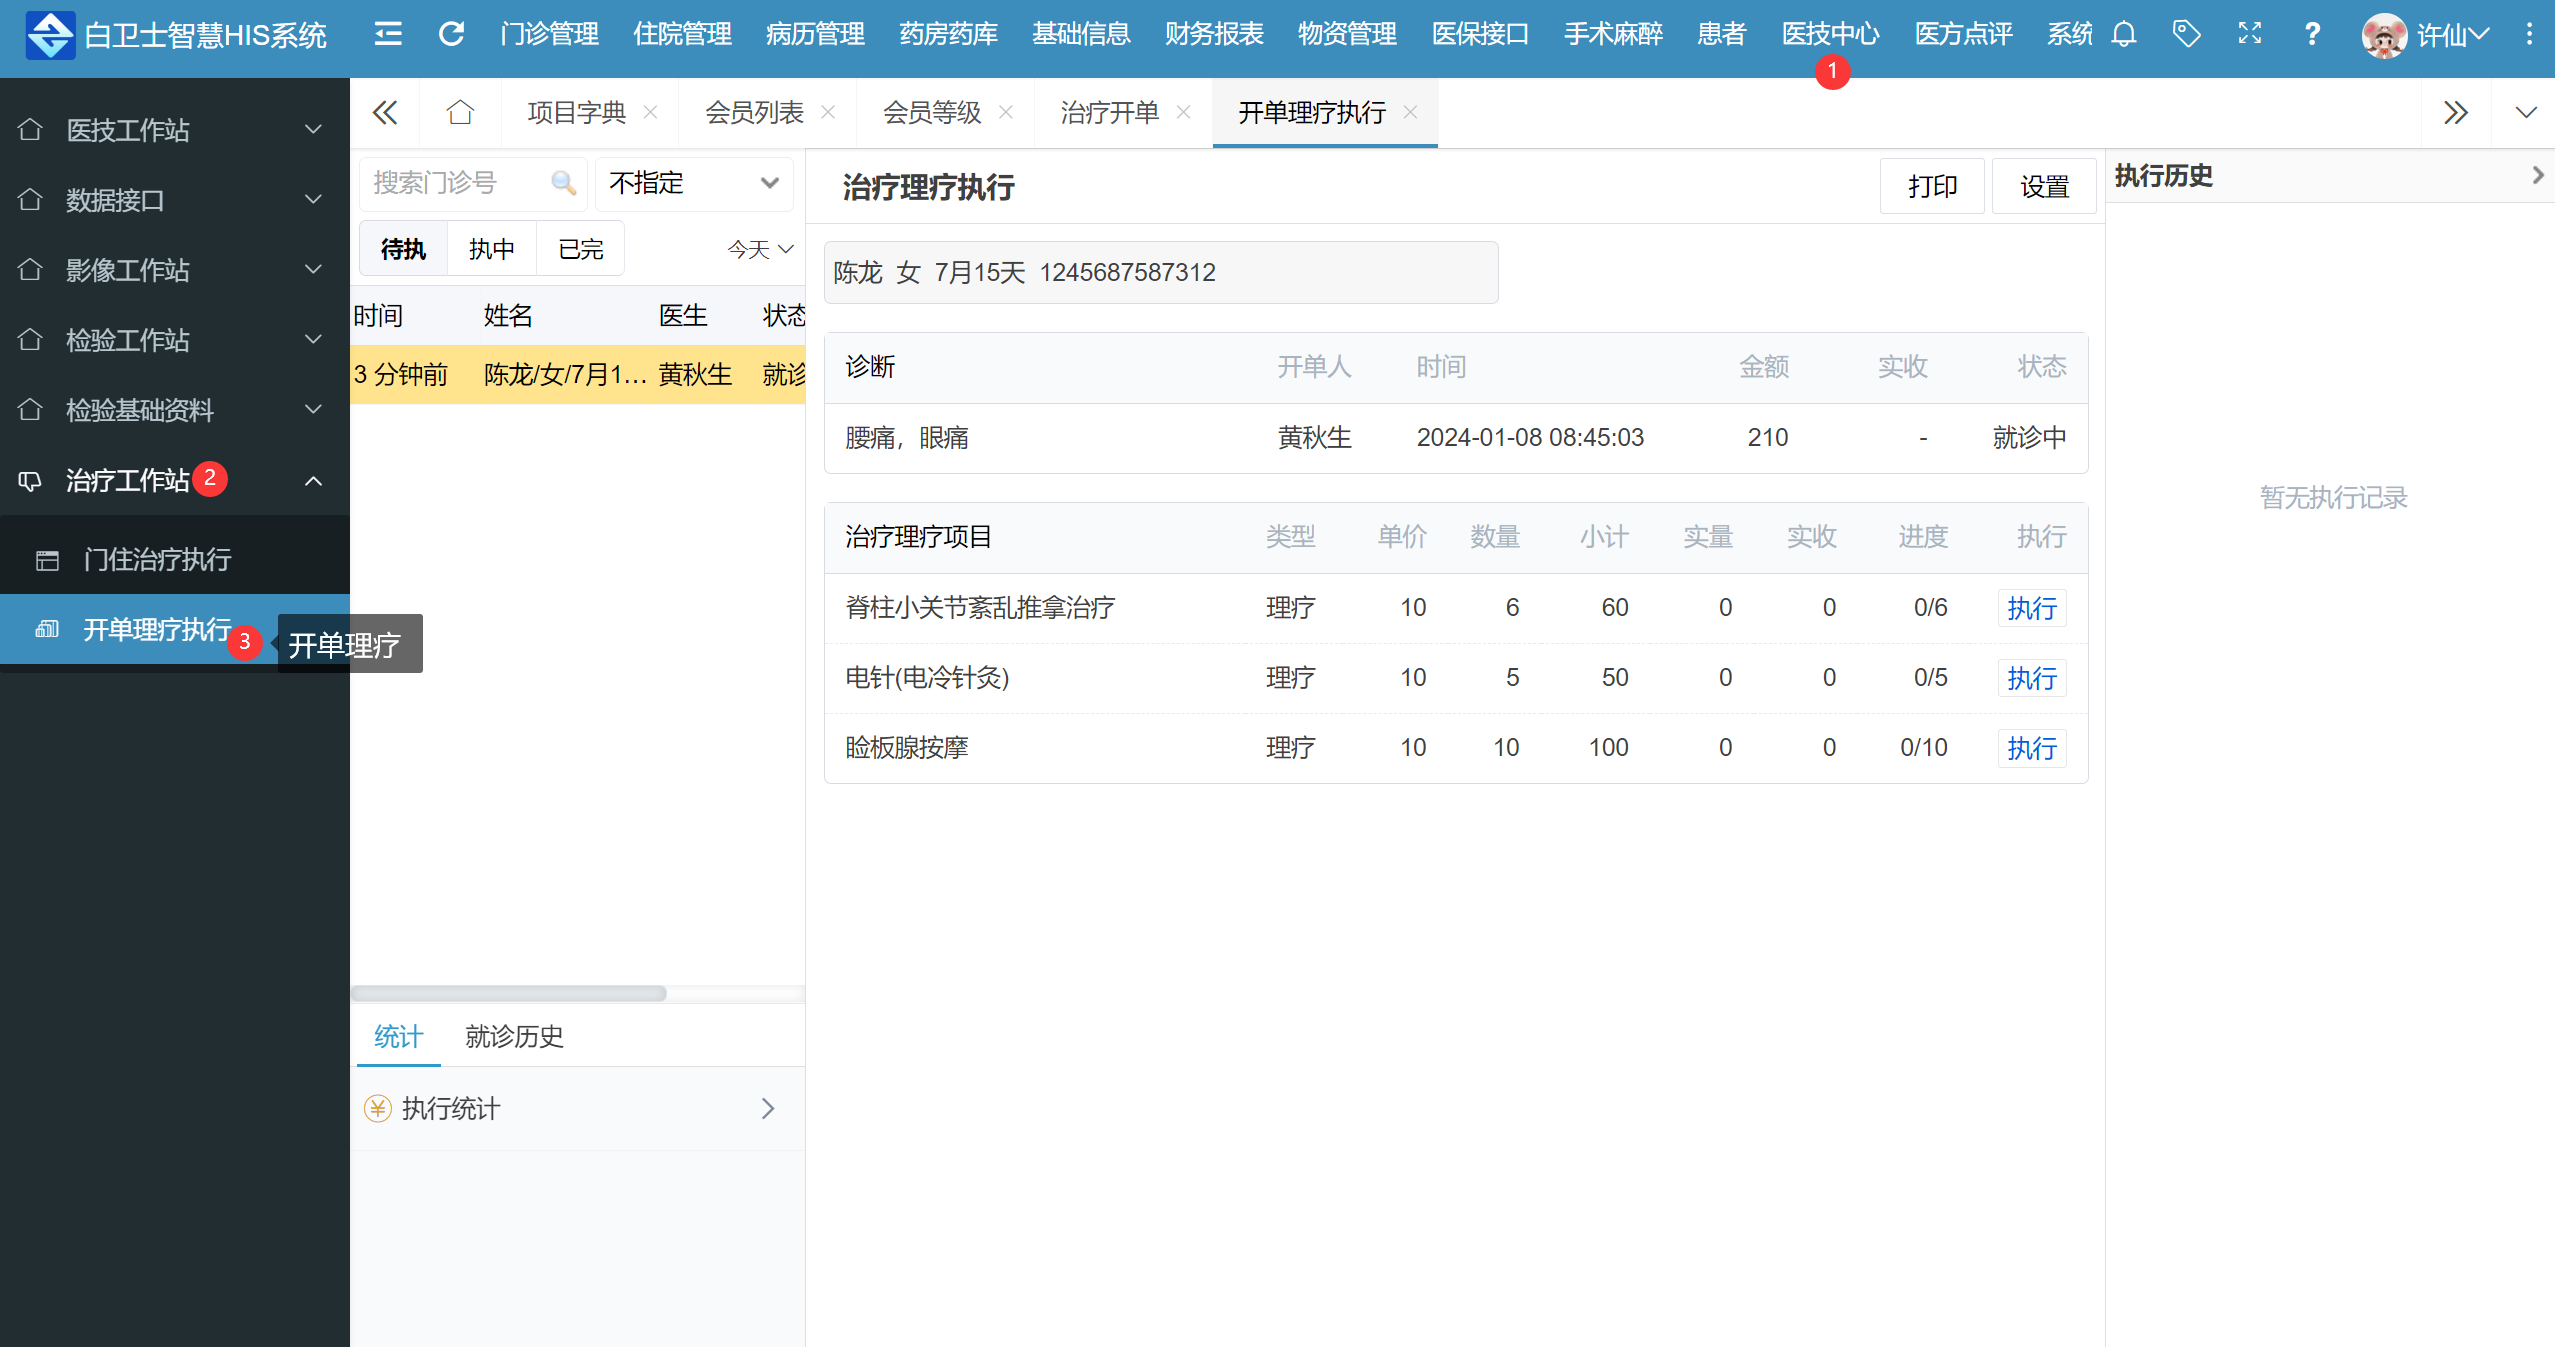
Task: Open the 药房药库 menu
Action: [x=948, y=34]
